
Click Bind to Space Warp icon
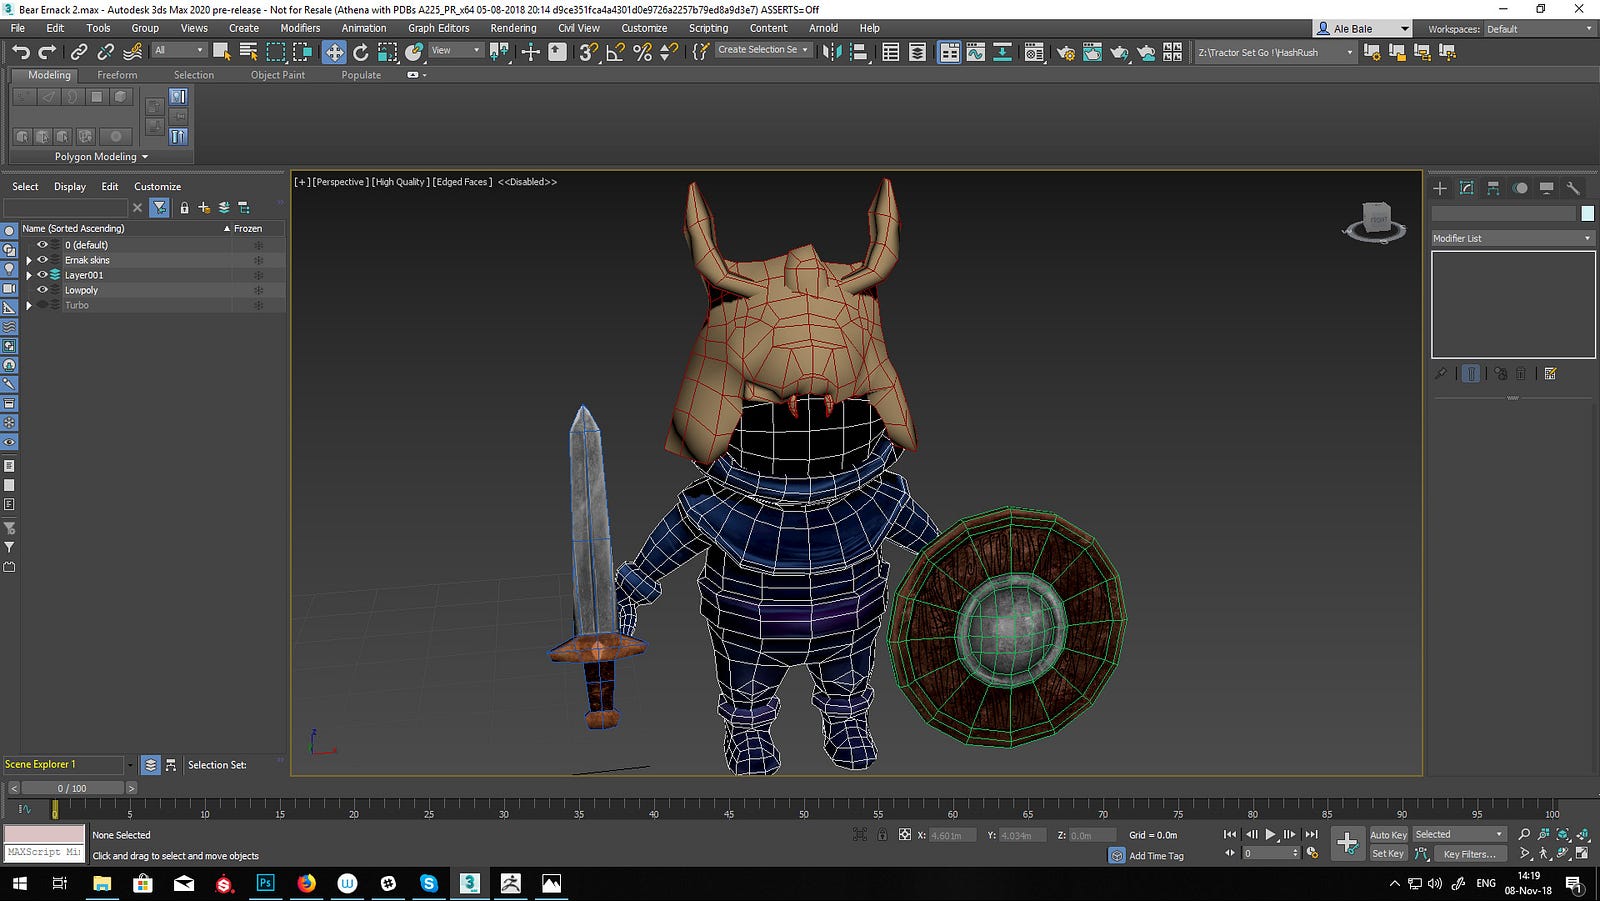pyautogui.click(x=132, y=52)
